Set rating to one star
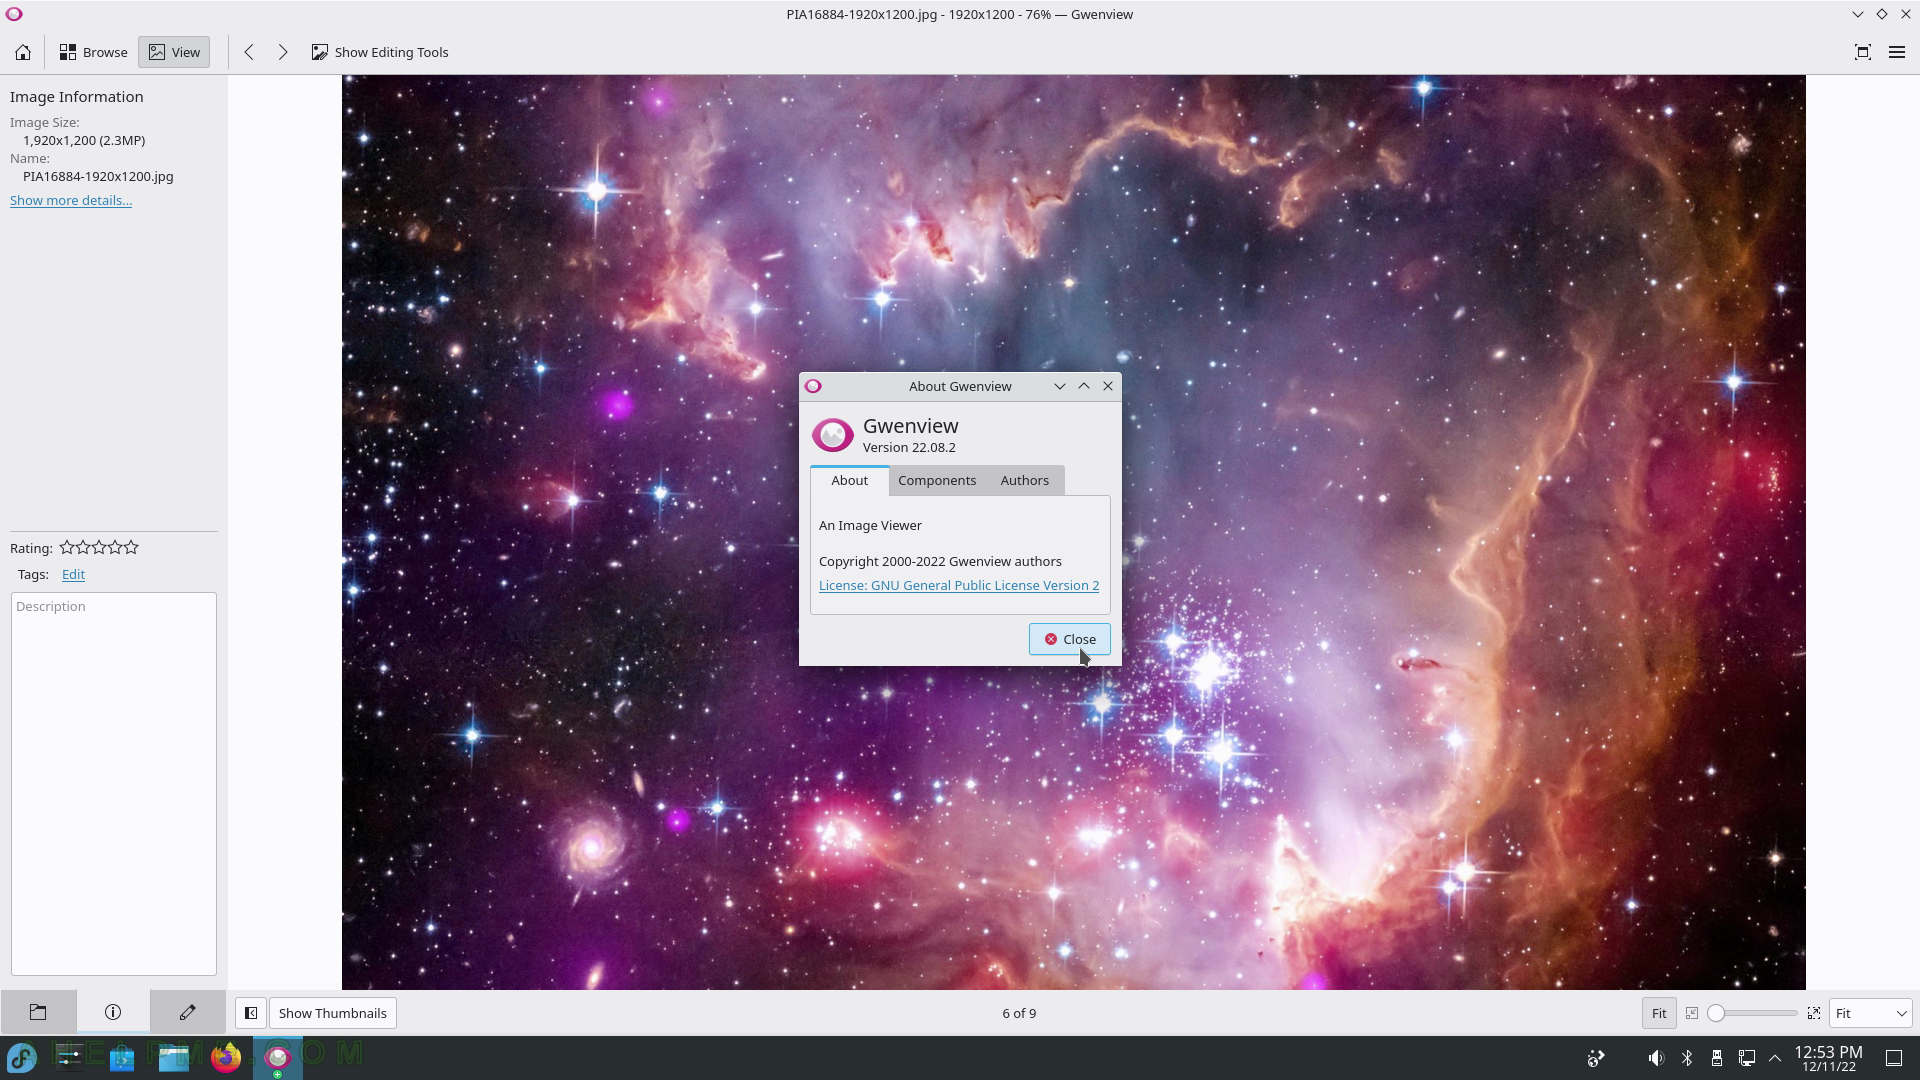This screenshot has width=1920, height=1080. tap(67, 547)
